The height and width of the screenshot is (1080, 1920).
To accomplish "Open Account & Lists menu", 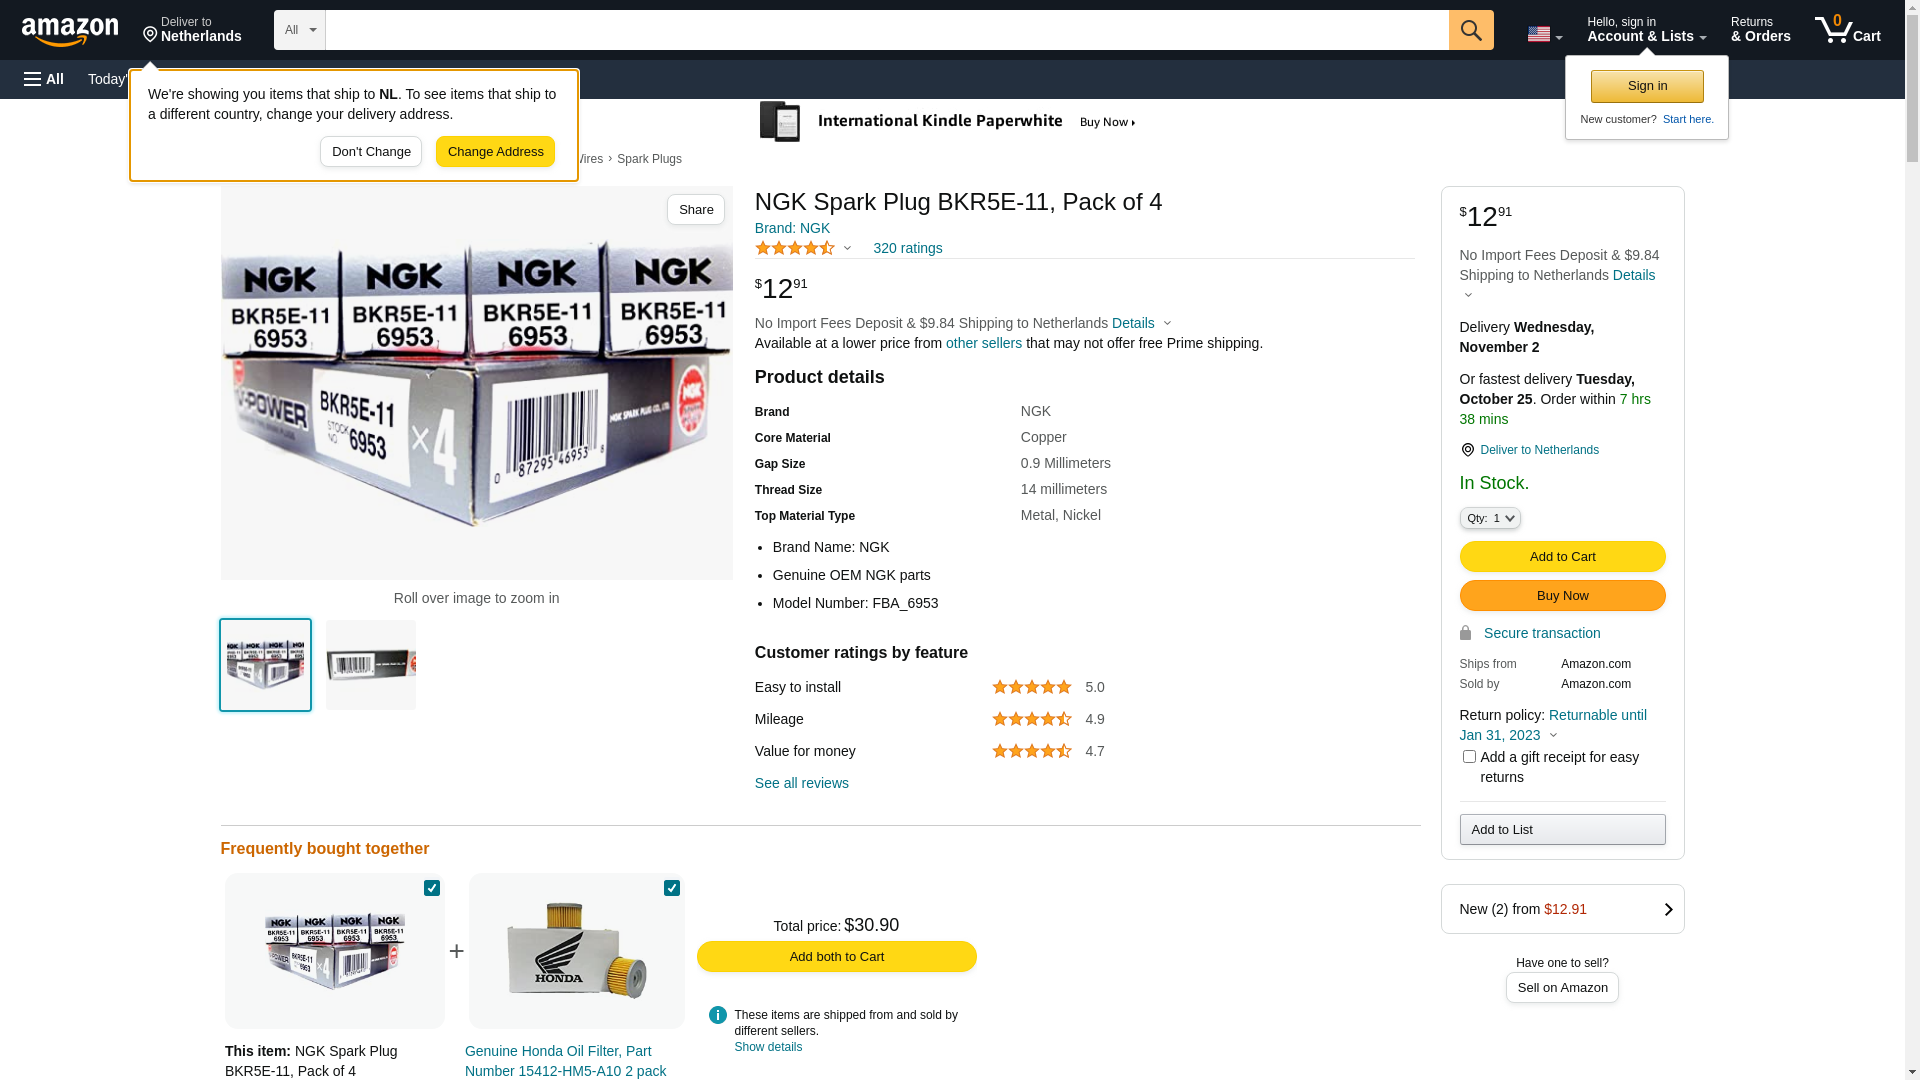I will [x=1645, y=30].
